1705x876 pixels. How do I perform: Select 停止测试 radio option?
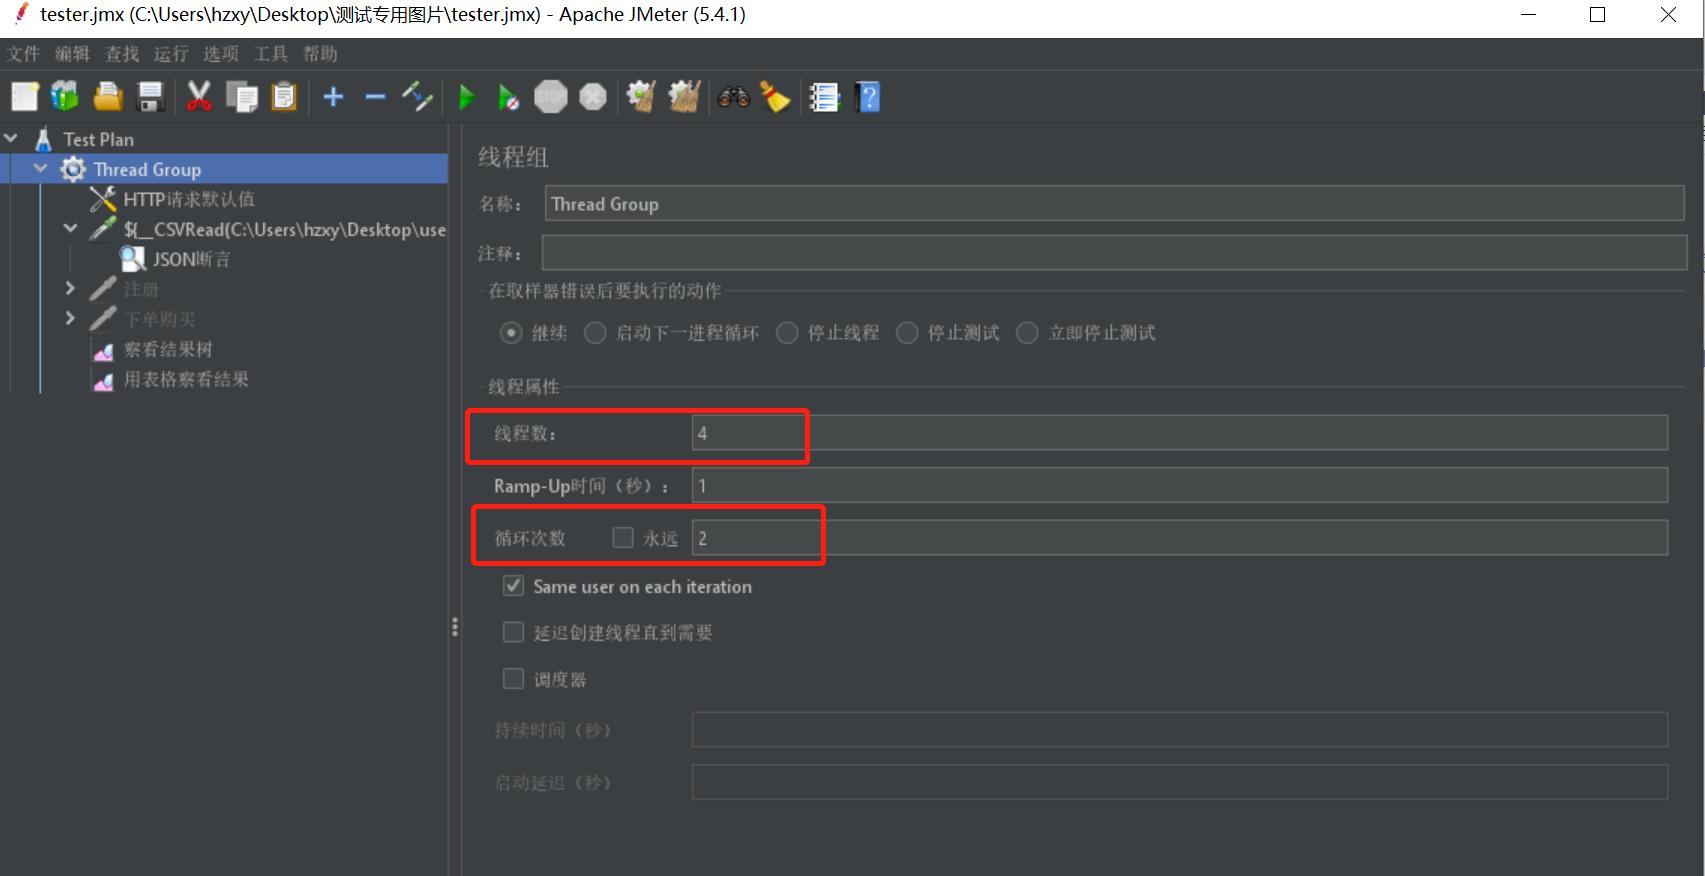907,333
